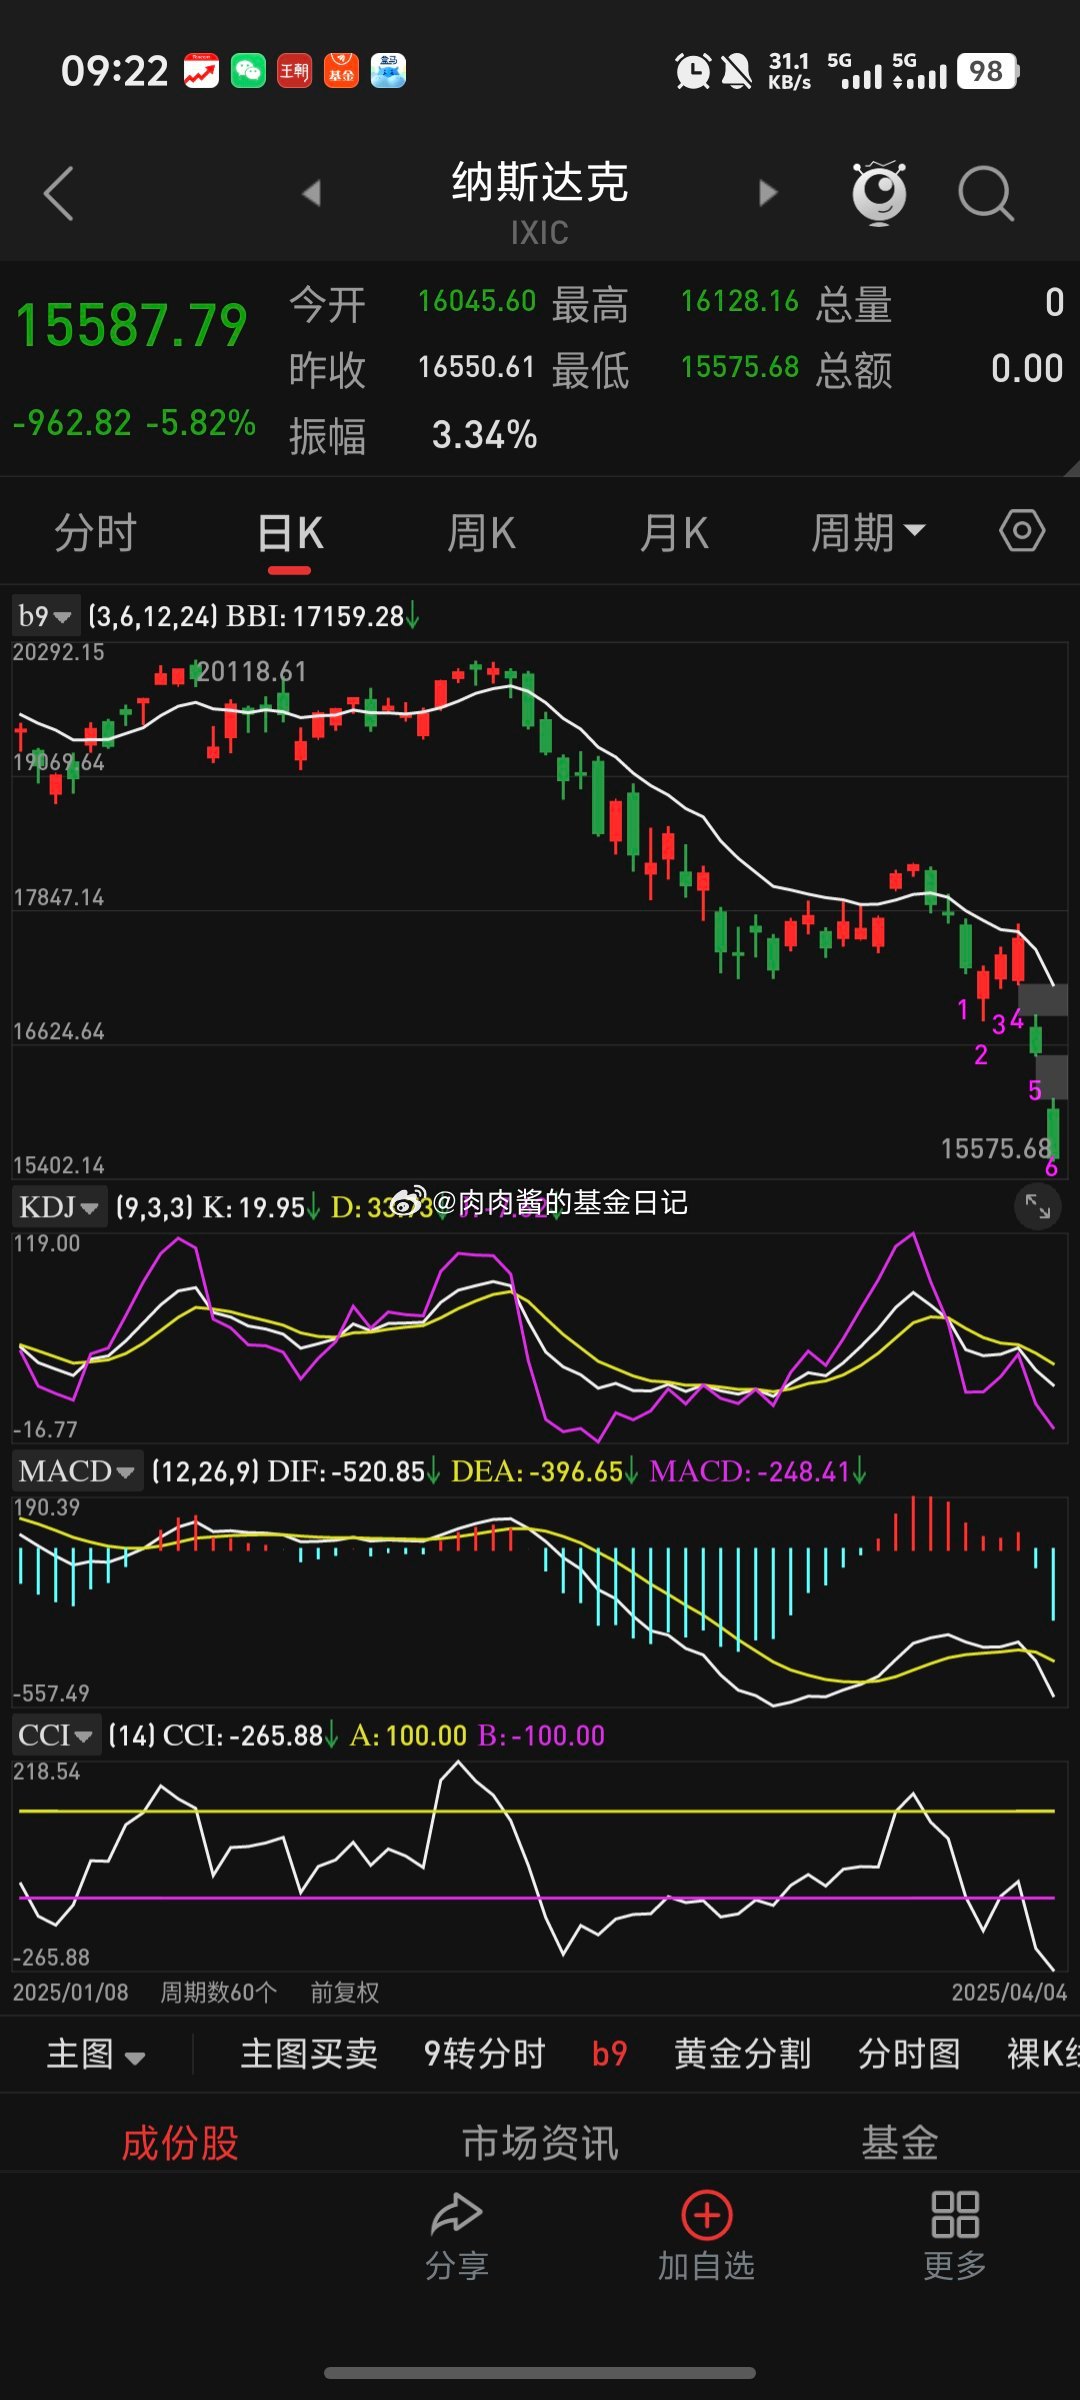Viewport: 1080px width, 2400px height.
Task: Tap the MACD DIF value -520.85
Action: [378, 1471]
